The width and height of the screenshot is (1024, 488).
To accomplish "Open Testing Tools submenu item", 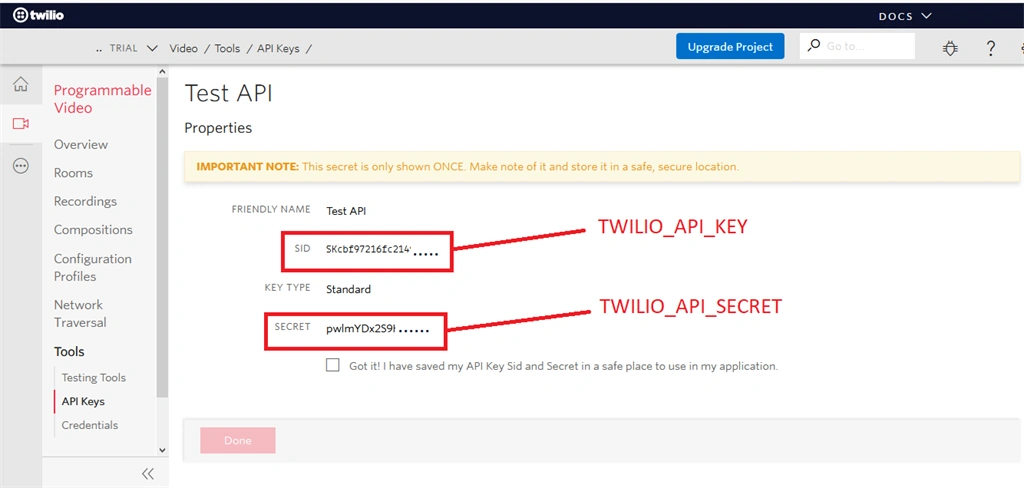I will pos(93,378).
